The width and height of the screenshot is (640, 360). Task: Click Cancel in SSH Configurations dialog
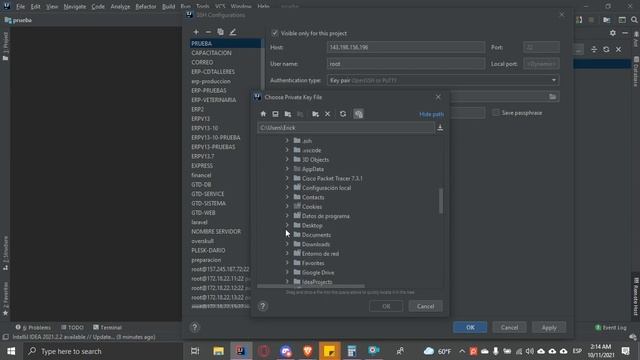tap(509, 327)
